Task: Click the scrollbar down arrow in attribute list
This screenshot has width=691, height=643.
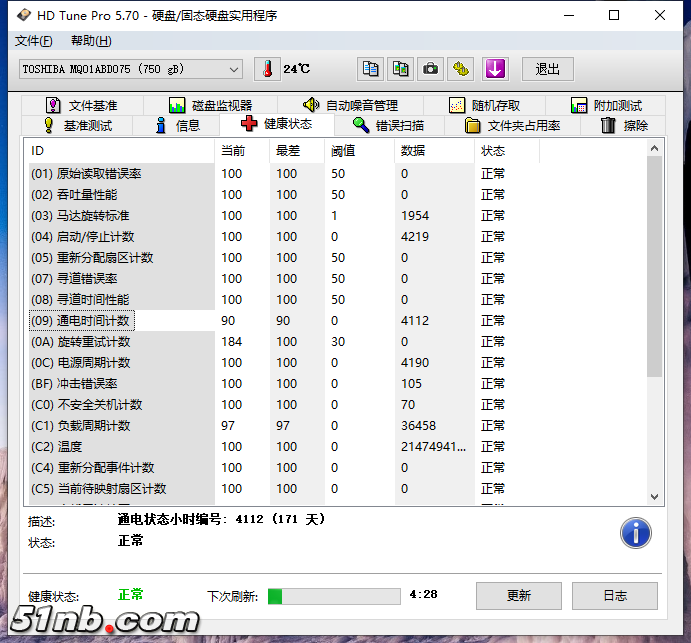Action: [655, 496]
